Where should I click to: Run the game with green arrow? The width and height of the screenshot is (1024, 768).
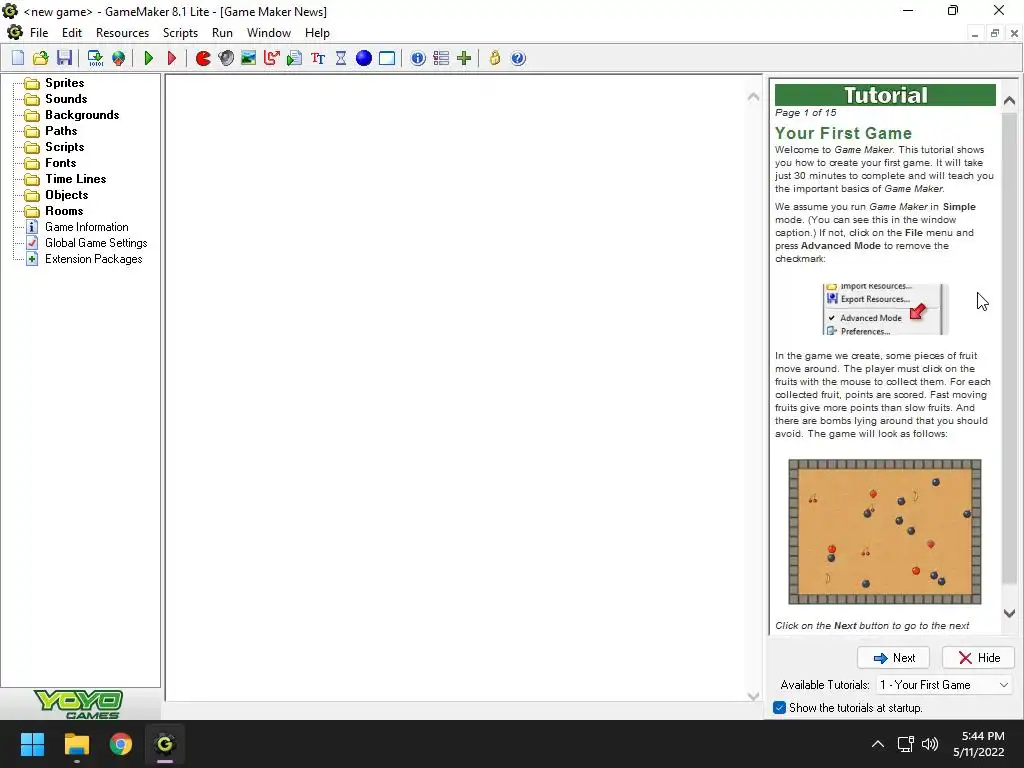click(x=149, y=58)
